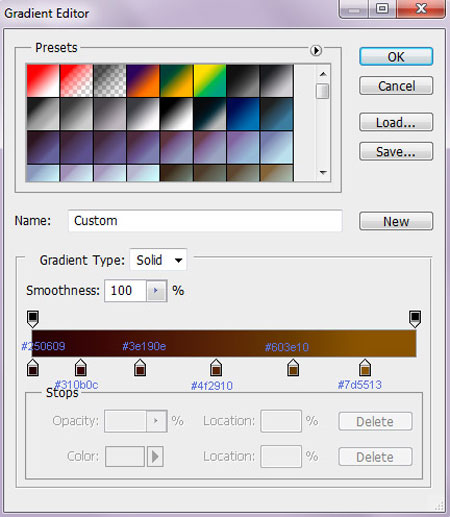Choose the dark teal-blue preset ending row two
The image size is (450, 517).
(x=276, y=114)
